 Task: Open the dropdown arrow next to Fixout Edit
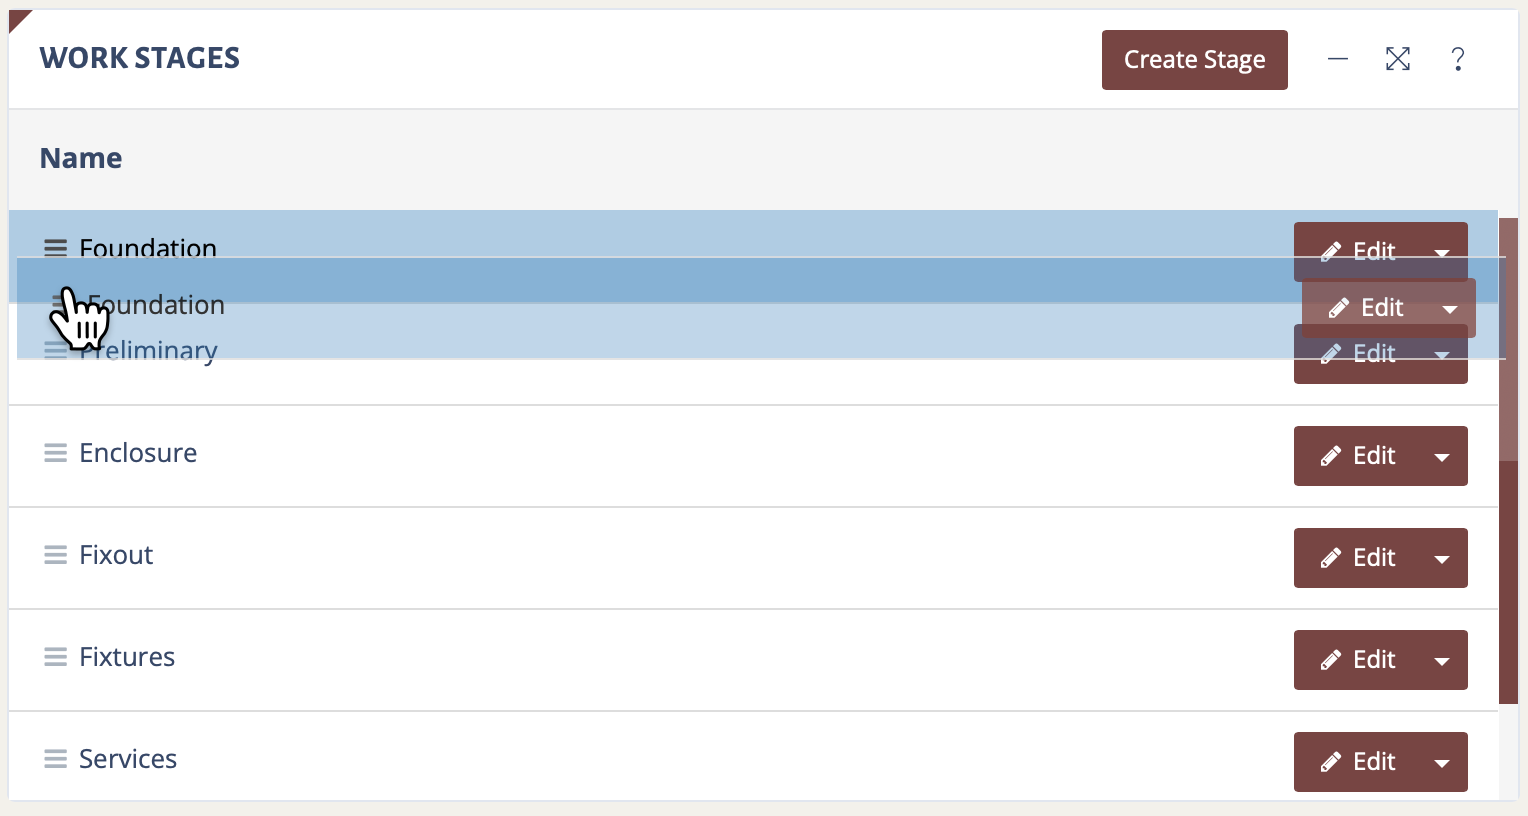point(1442,559)
